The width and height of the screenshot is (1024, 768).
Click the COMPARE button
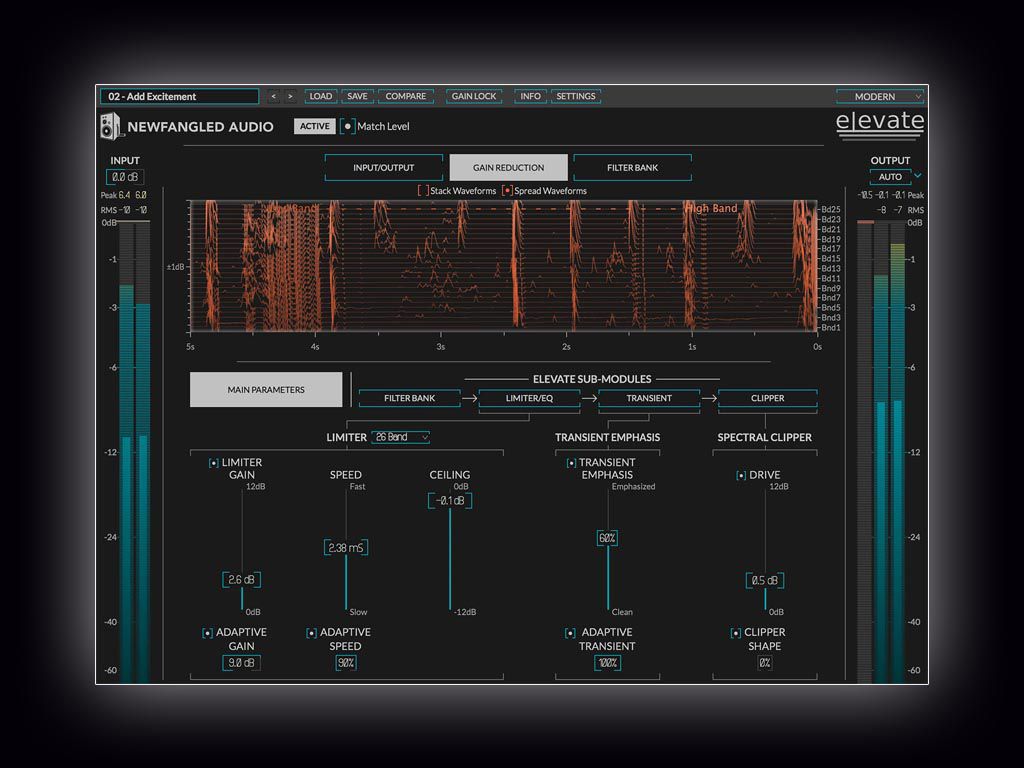(406, 96)
